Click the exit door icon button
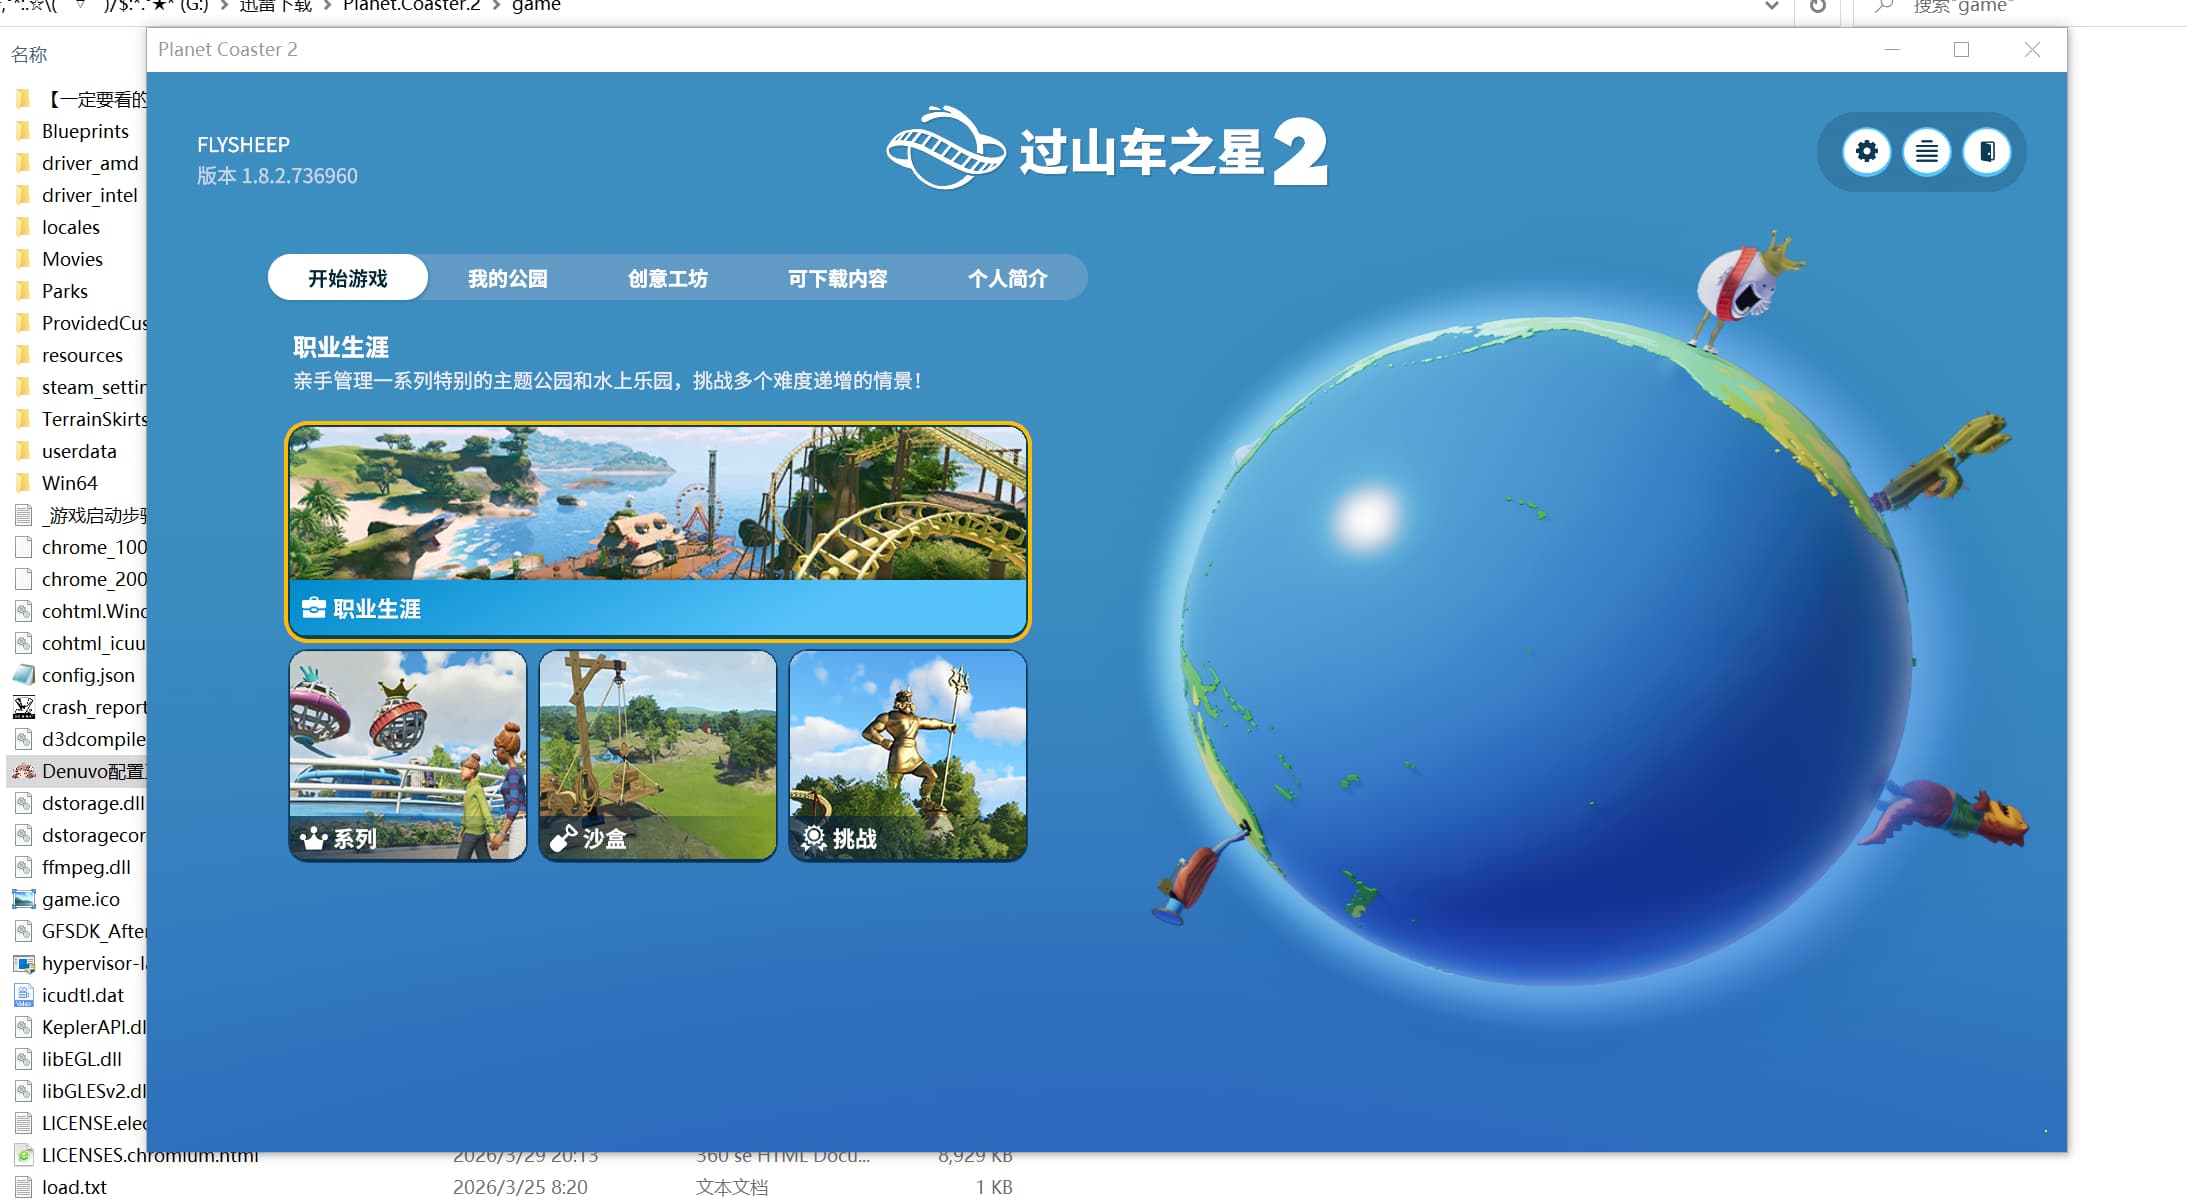The height and width of the screenshot is (1202, 2187). point(1987,152)
